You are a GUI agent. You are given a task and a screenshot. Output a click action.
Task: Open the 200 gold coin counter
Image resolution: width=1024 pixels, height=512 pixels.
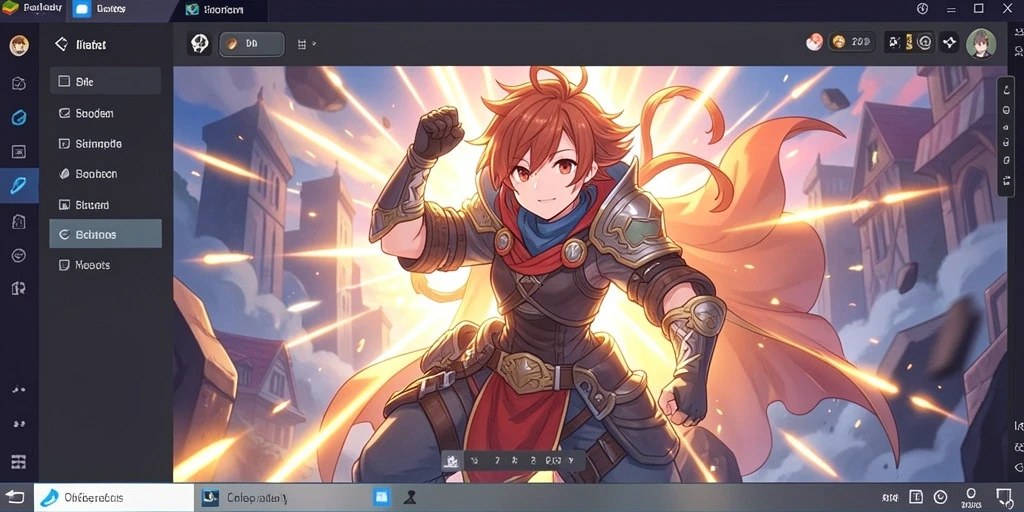pos(852,42)
